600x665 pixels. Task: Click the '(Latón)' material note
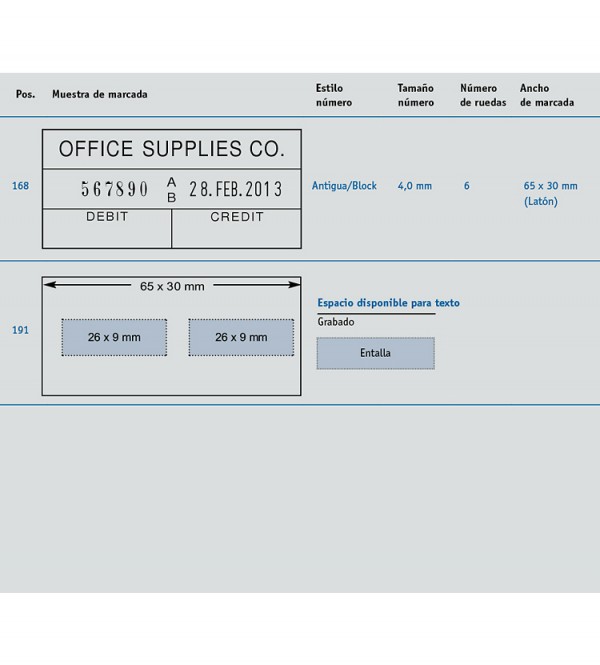tap(541, 201)
